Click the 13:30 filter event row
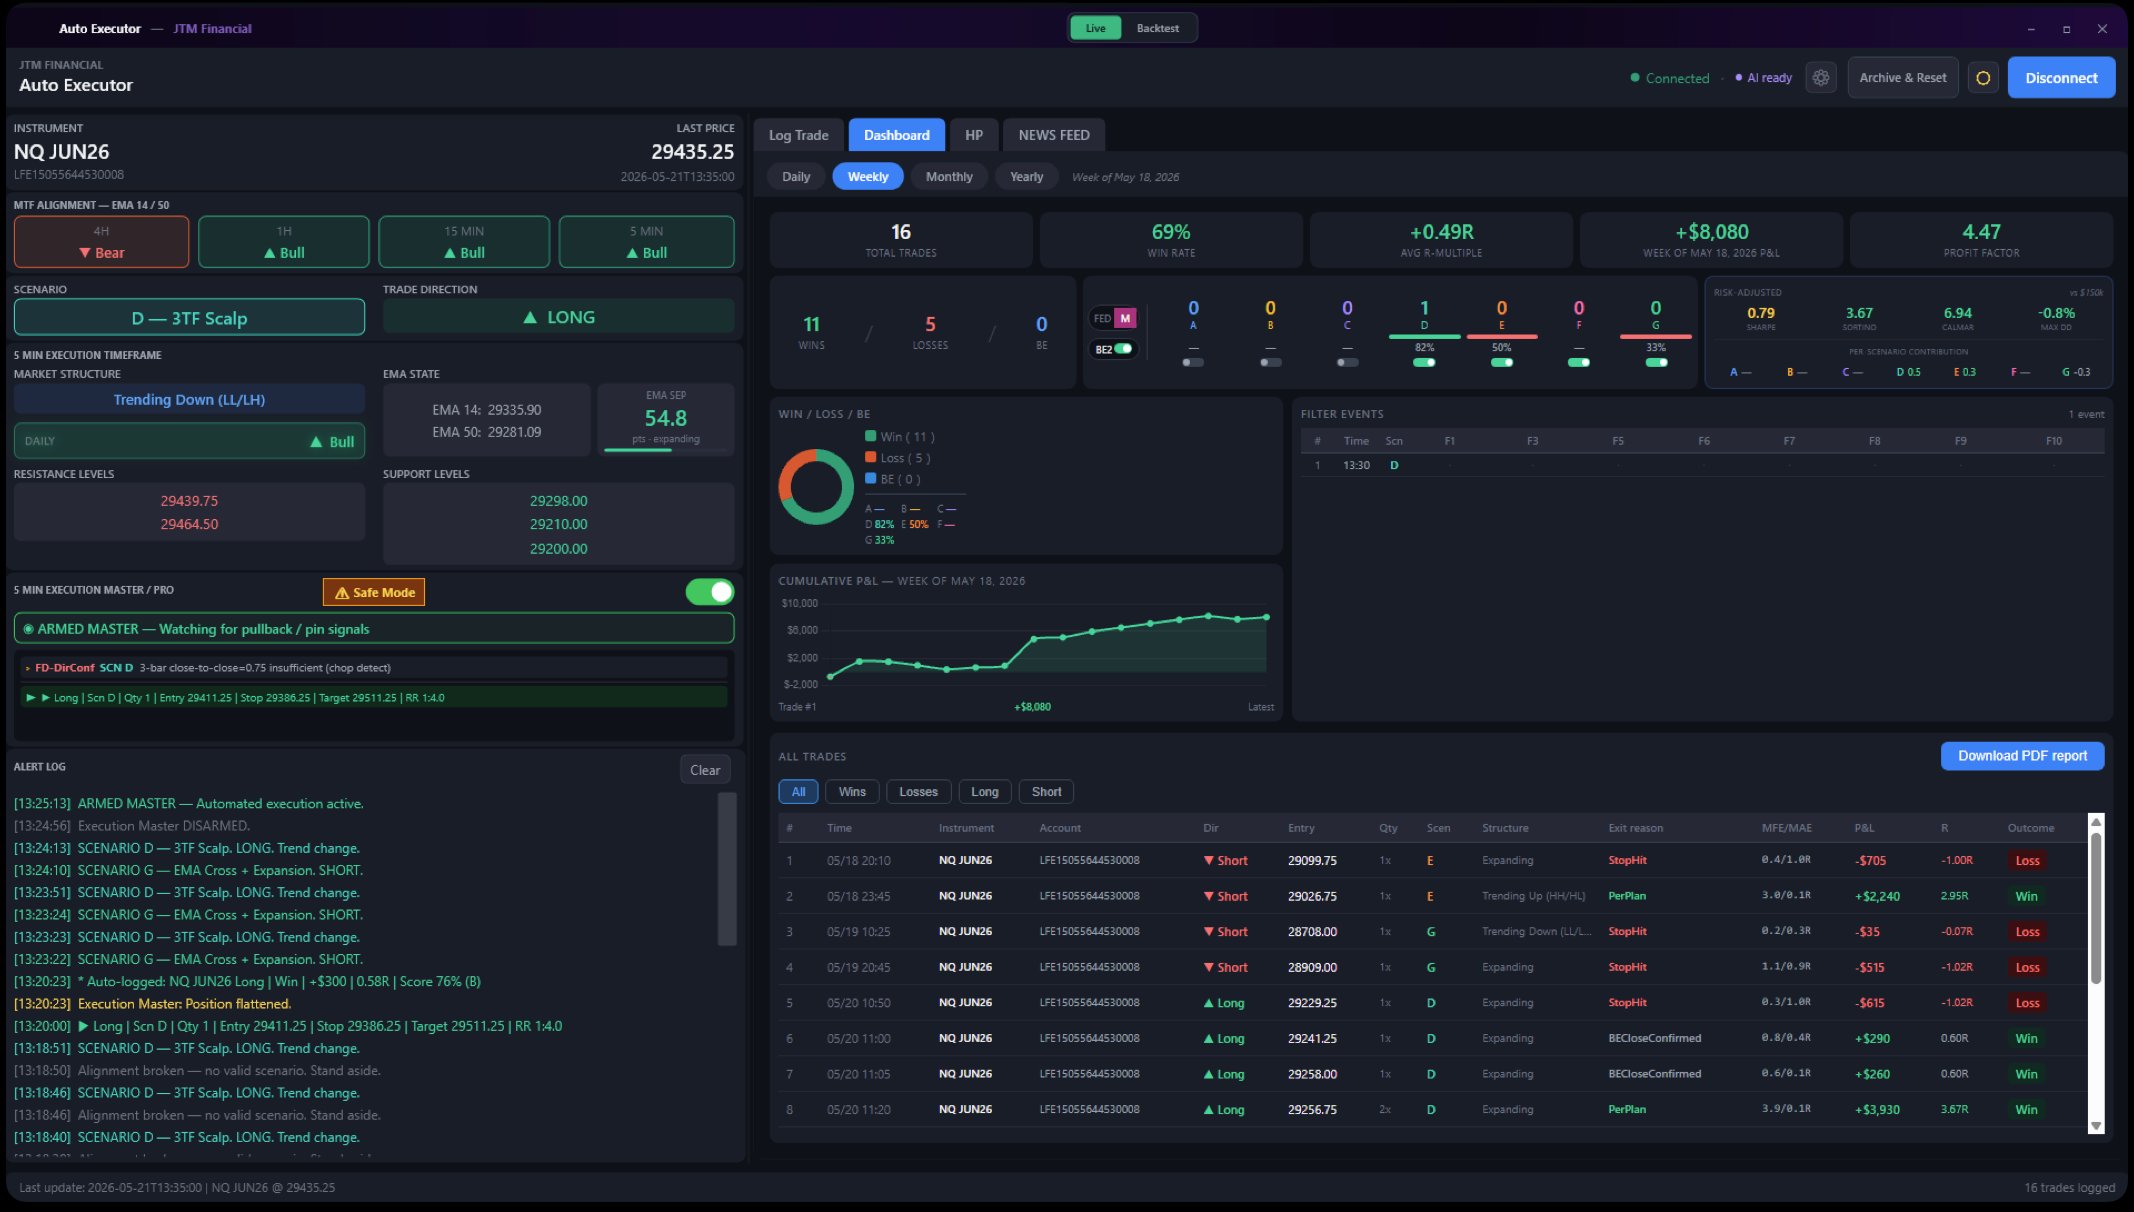The height and width of the screenshot is (1212, 2134). [1702, 465]
